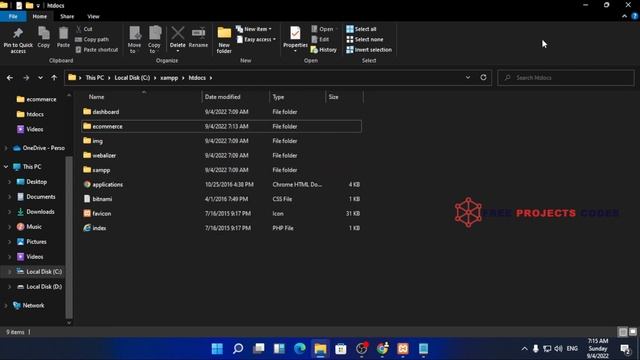Viewport: 640px width, 360px height.
Task: Open the Windows Start button
Action: [218, 349]
